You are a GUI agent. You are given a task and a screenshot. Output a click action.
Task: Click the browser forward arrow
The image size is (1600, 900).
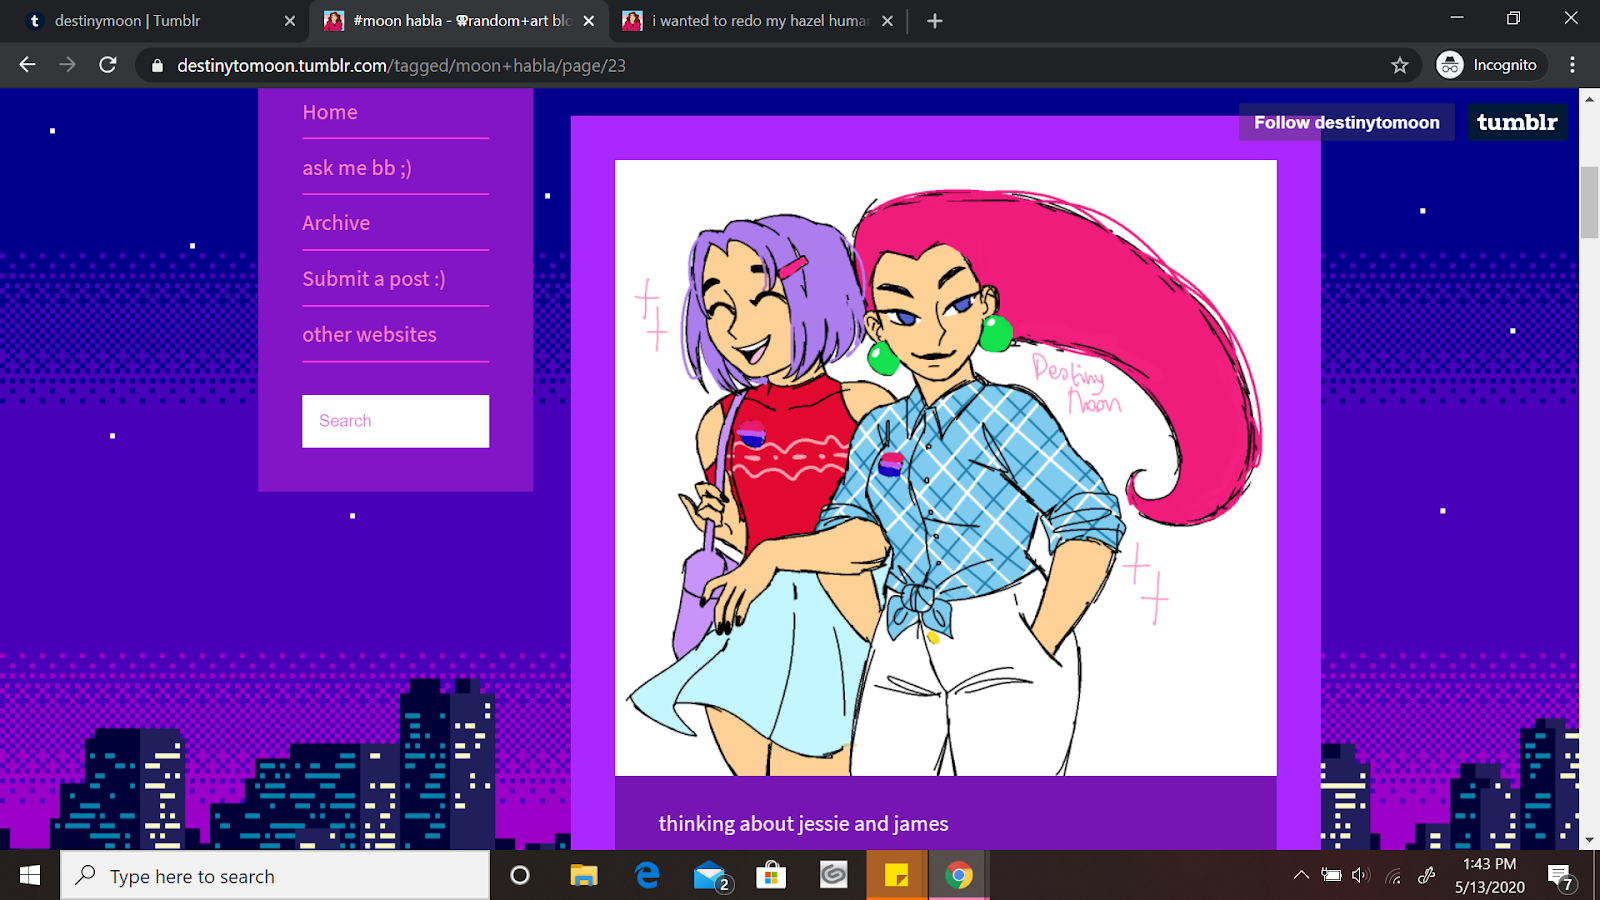67,65
